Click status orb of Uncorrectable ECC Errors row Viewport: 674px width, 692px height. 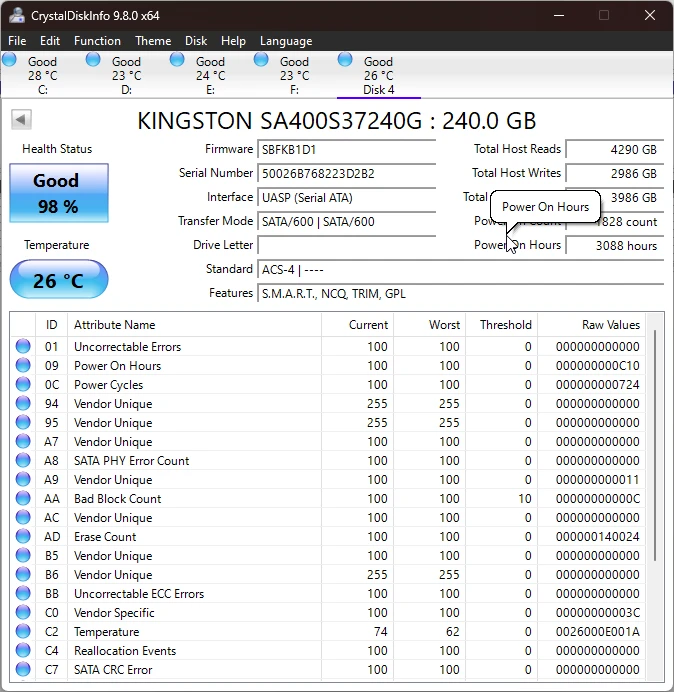click(23, 593)
